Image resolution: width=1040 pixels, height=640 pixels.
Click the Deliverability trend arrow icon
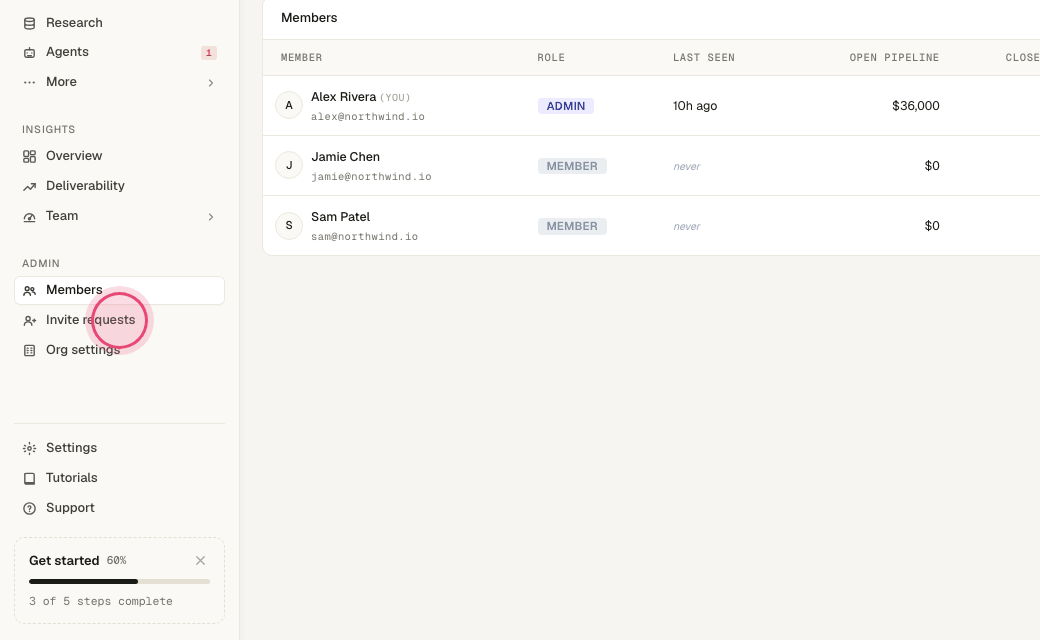(x=29, y=186)
